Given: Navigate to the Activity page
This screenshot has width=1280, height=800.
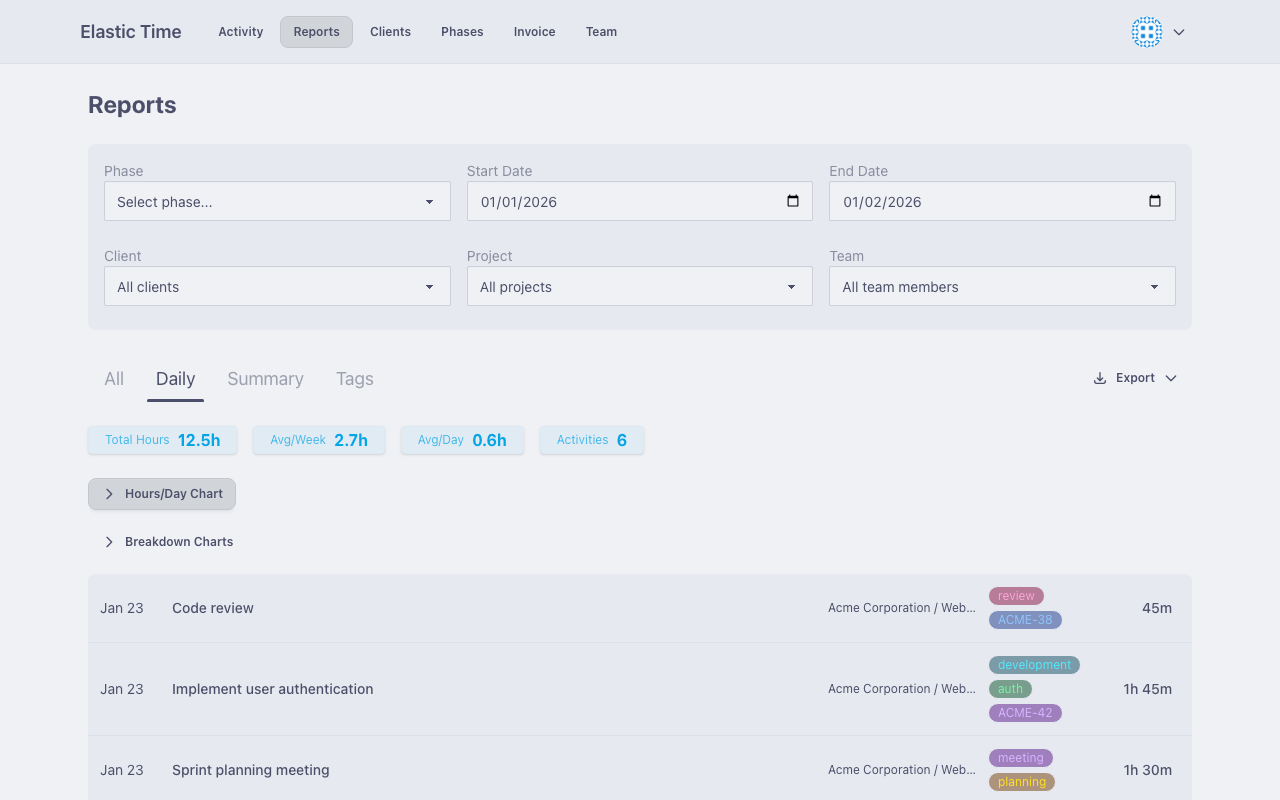Looking at the screenshot, I should [240, 31].
